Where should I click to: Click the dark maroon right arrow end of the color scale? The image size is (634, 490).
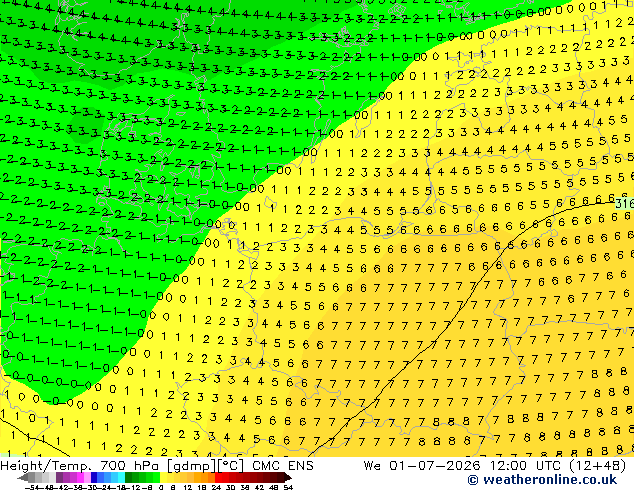click(x=288, y=477)
